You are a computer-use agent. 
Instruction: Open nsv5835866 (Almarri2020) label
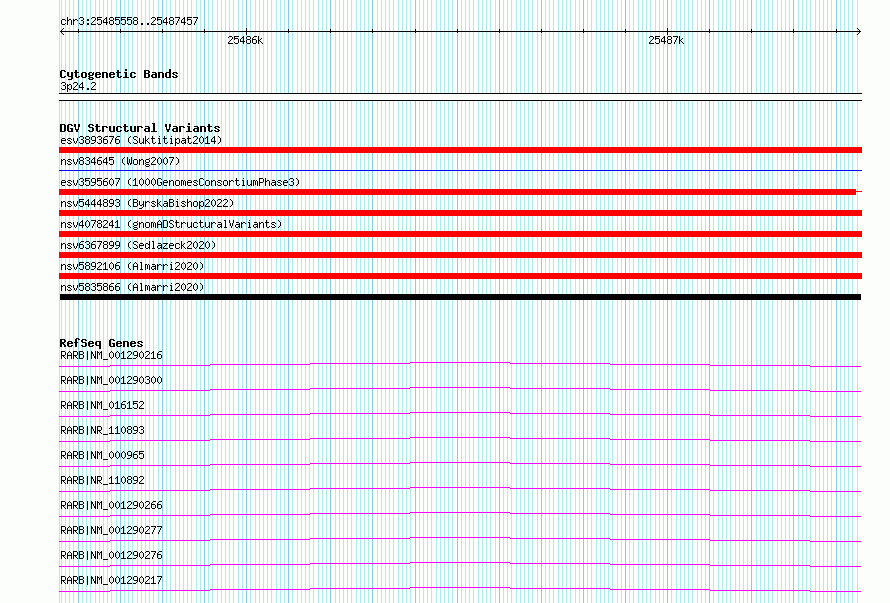pos(132,287)
